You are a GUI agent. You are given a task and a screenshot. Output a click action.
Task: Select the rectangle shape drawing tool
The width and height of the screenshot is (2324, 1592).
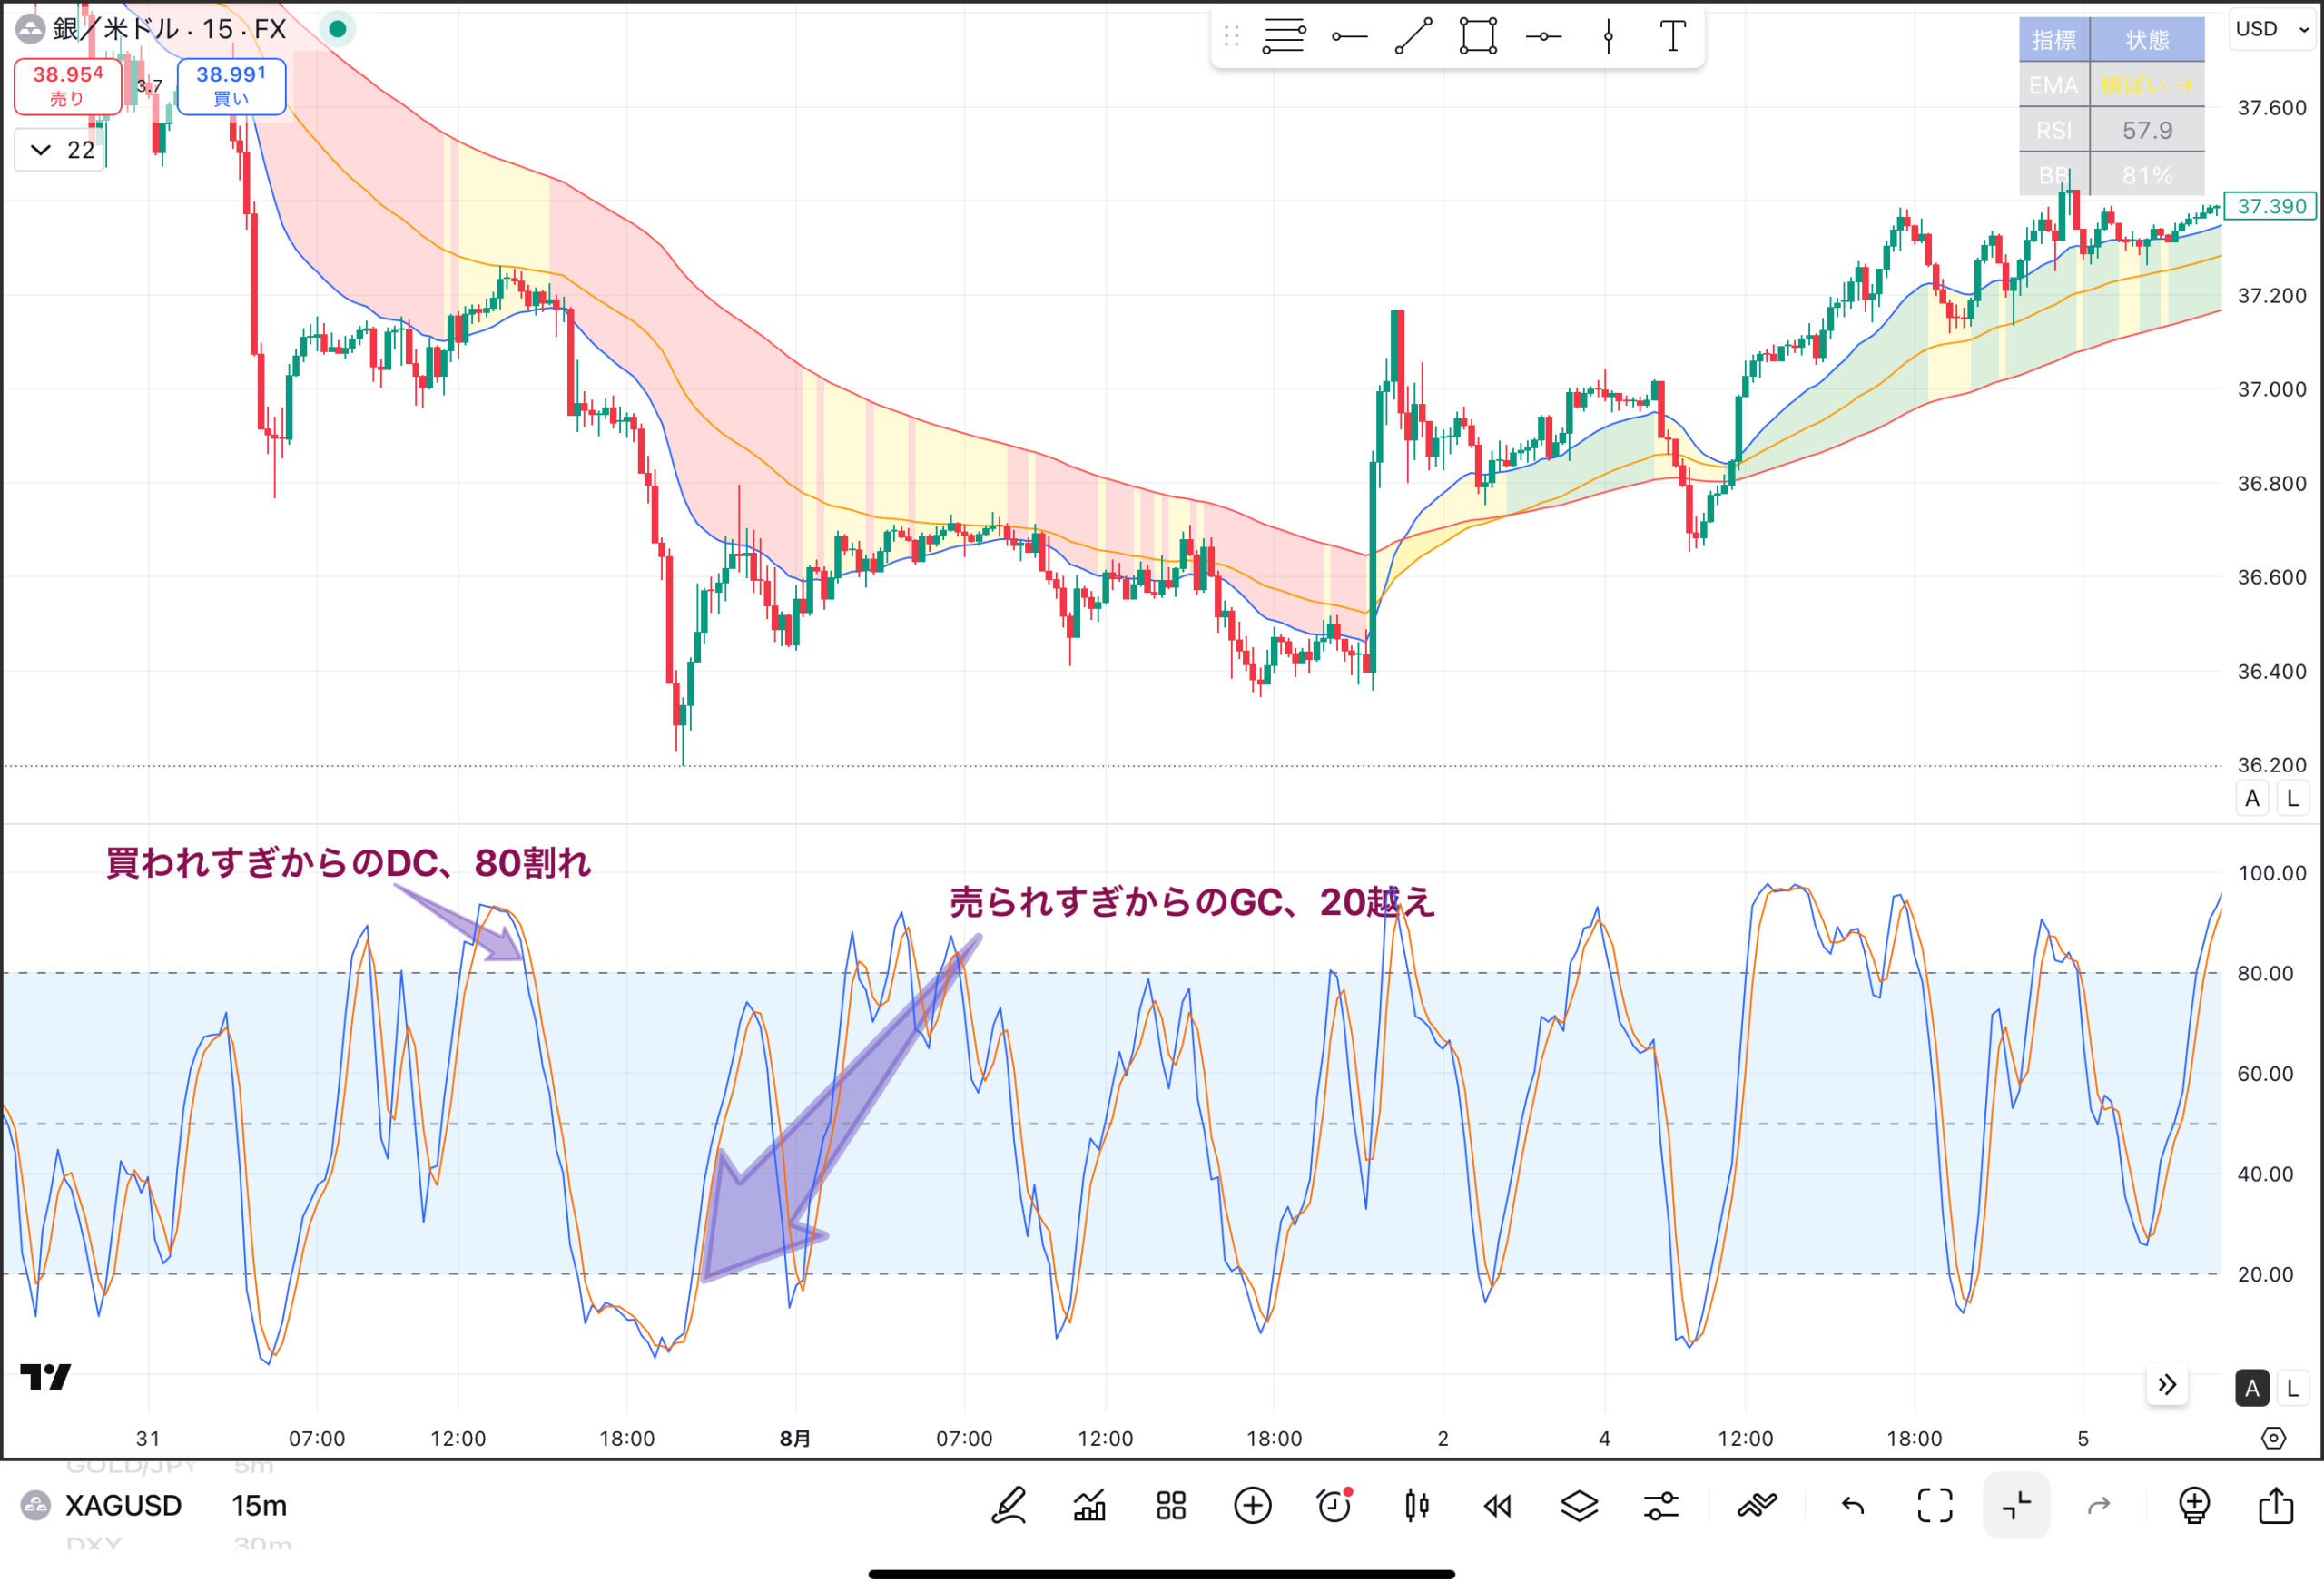(1478, 37)
